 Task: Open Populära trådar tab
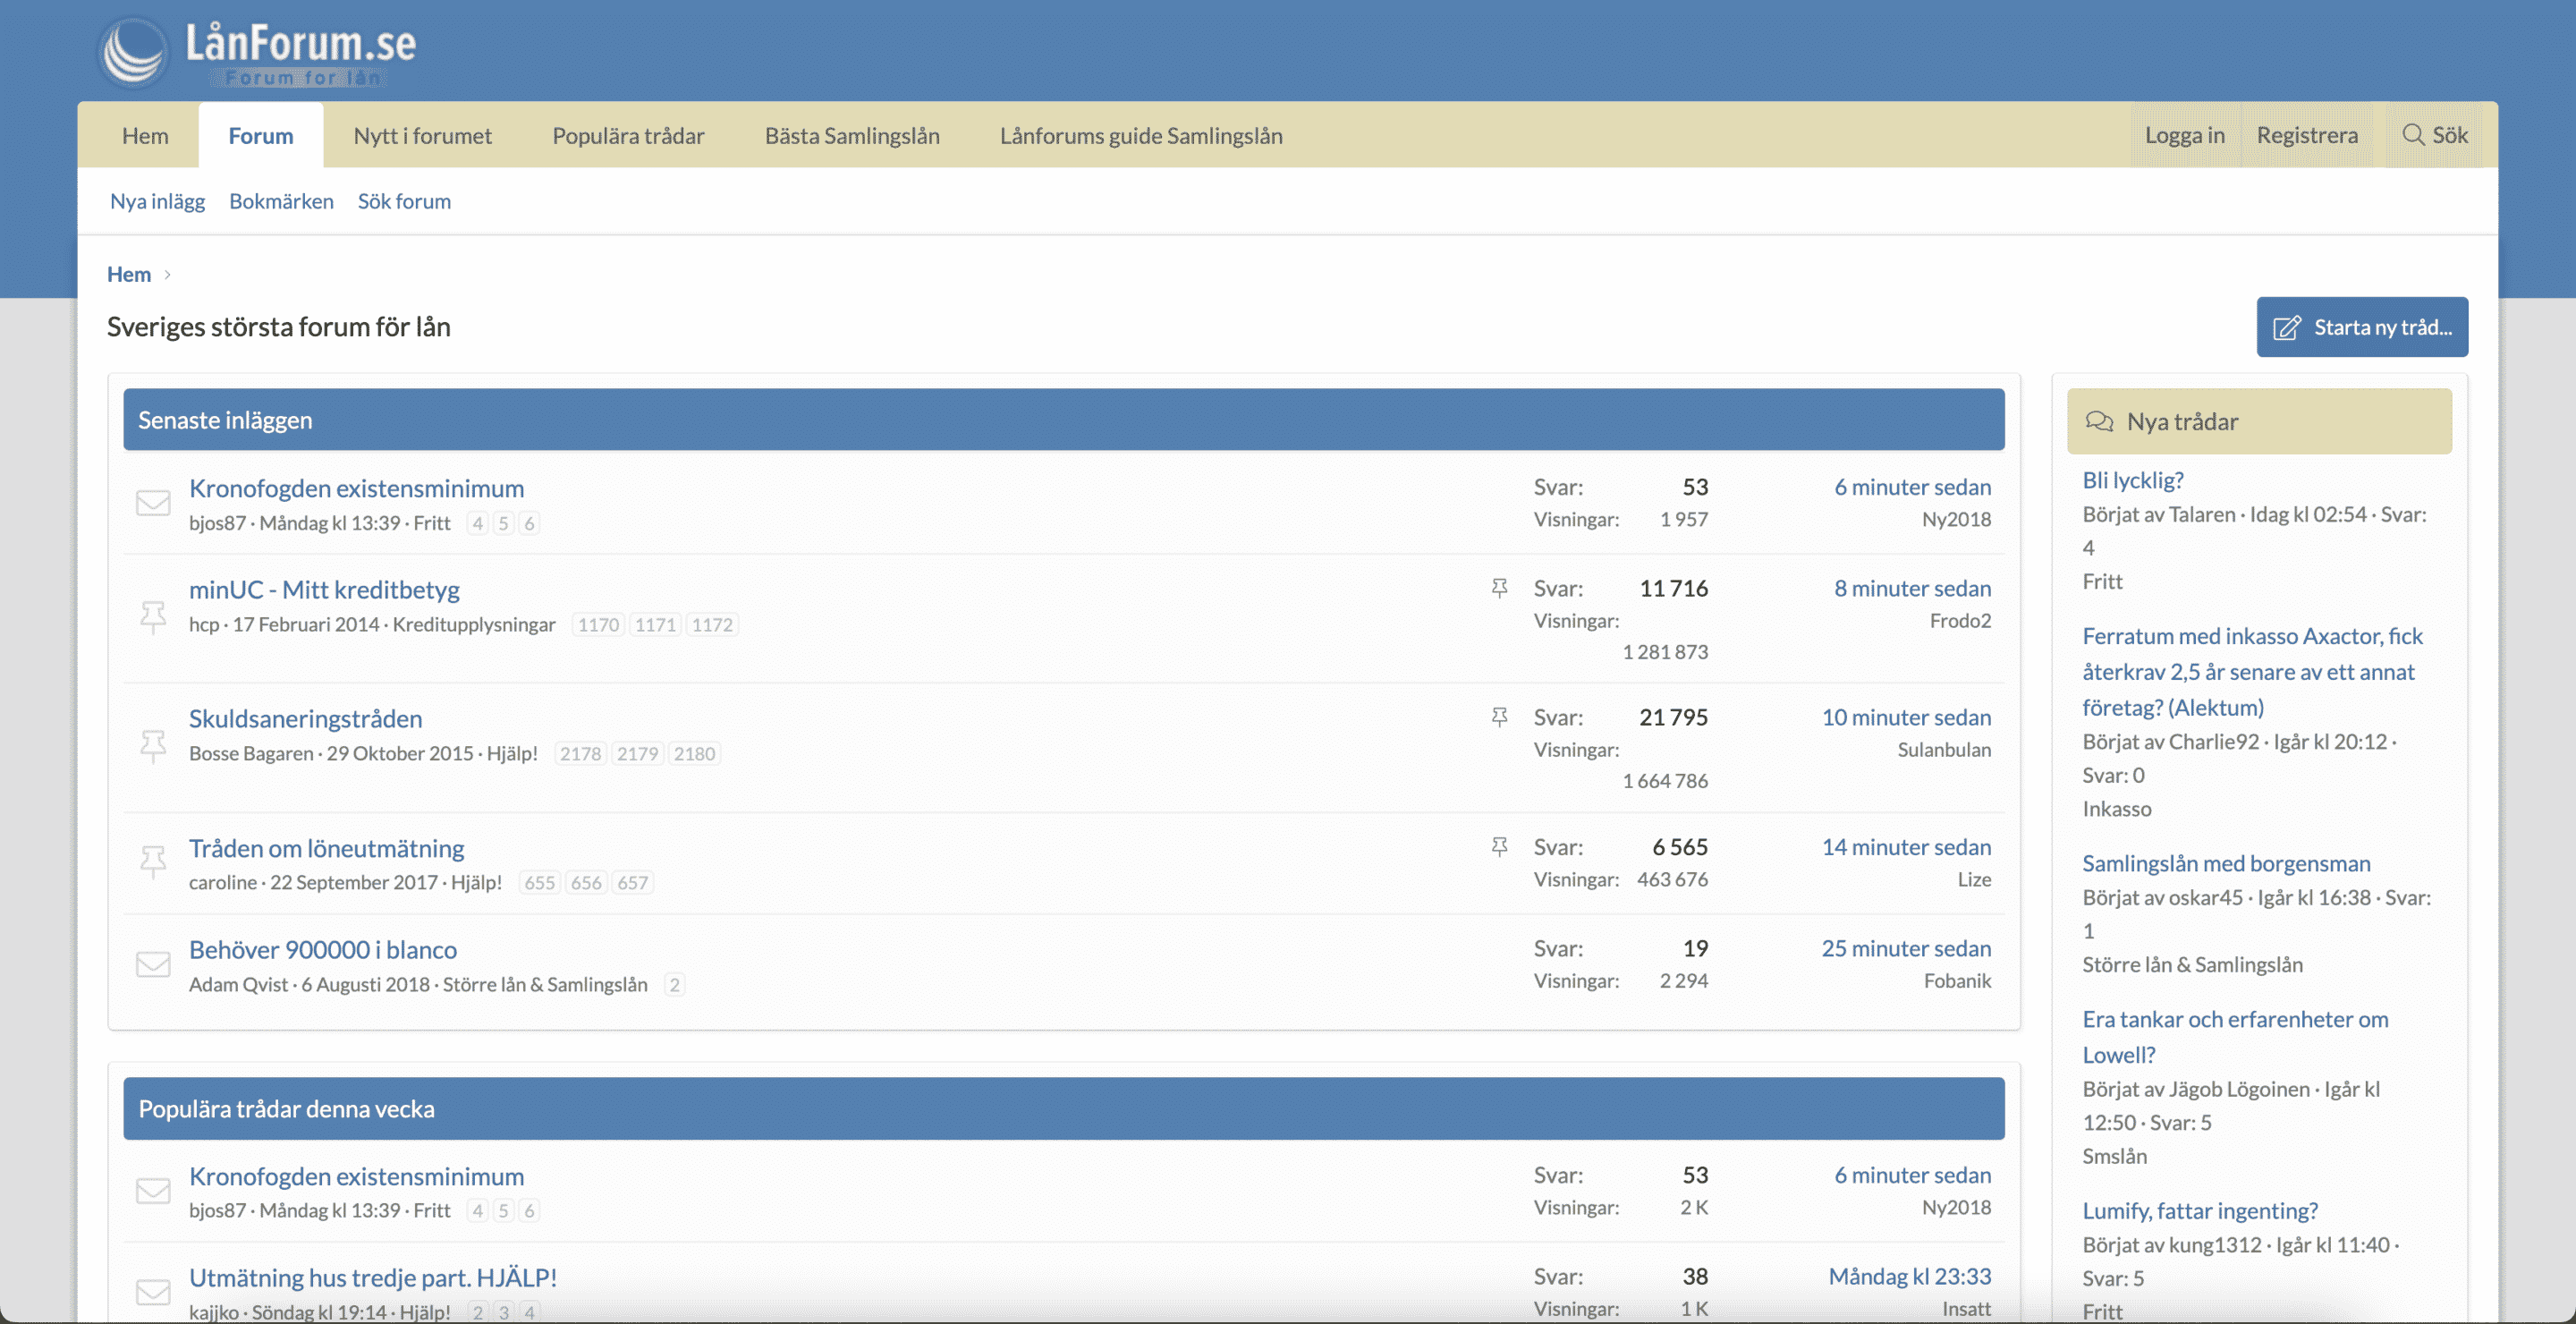tap(628, 135)
